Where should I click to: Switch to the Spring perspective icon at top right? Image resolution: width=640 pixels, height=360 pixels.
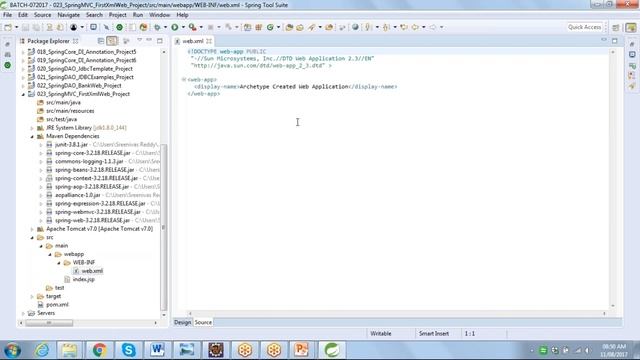click(x=631, y=27)
